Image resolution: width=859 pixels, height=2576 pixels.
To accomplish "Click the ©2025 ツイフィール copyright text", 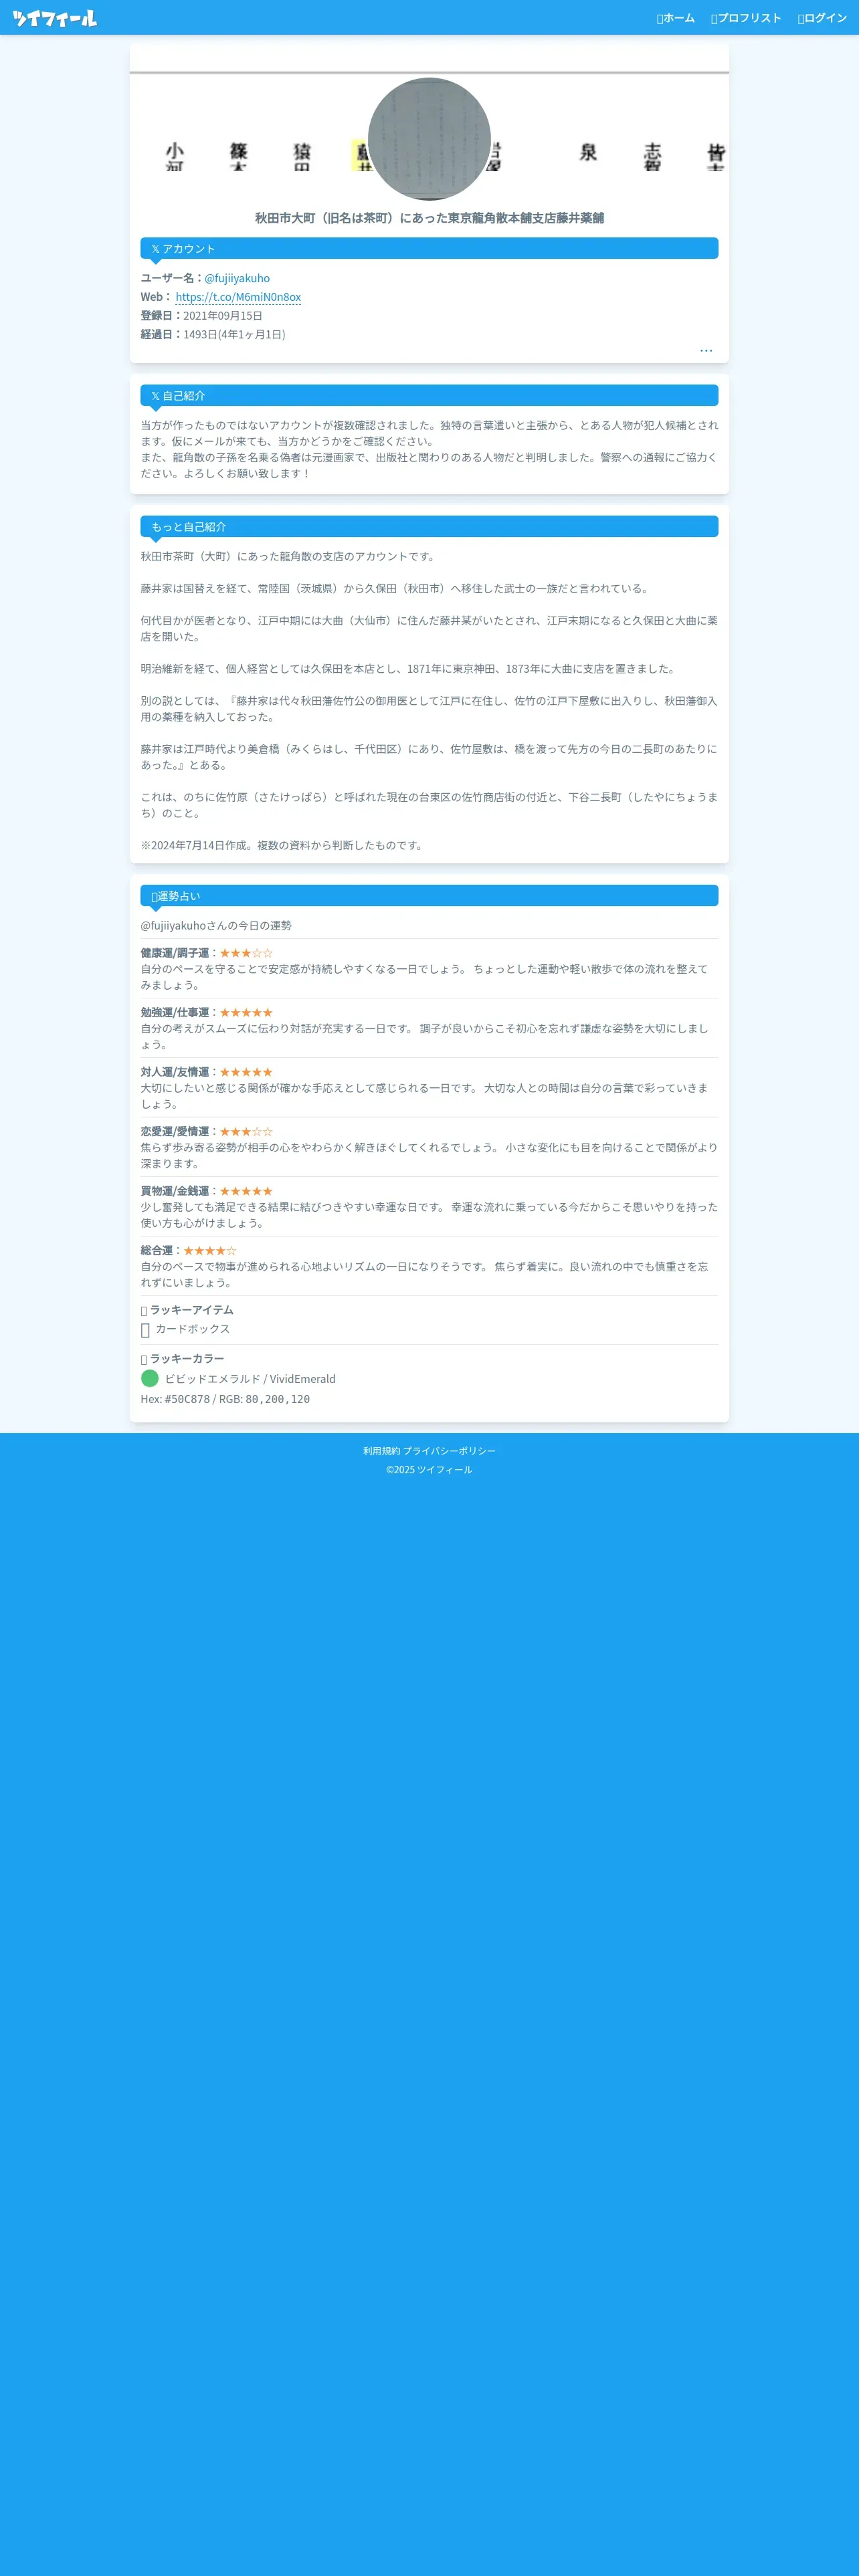I will [x=429, y=1469].
